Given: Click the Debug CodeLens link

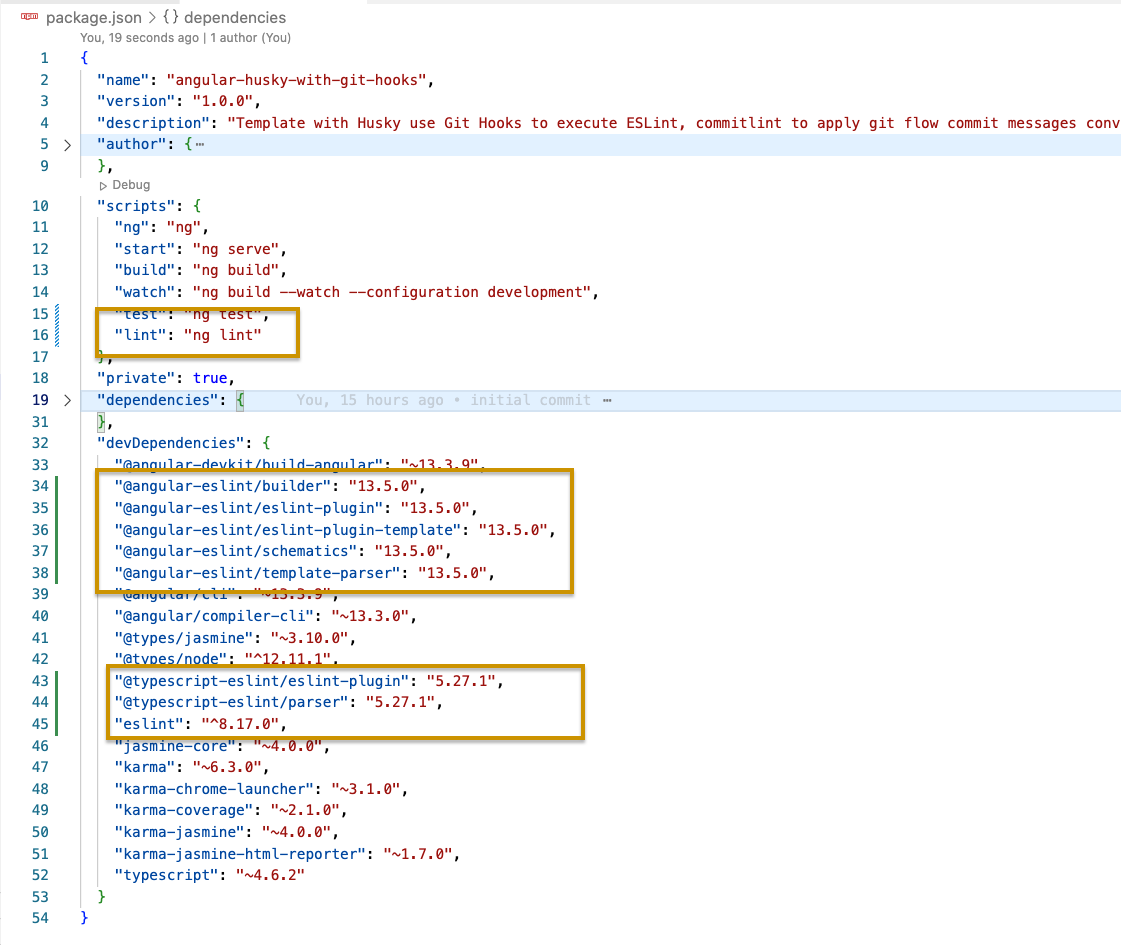Looking at the screenshot, I should [130, 185].
